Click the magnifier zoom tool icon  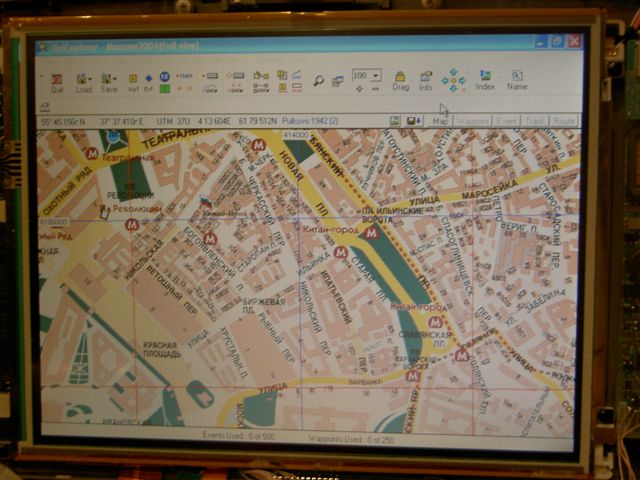pos(319,80)
